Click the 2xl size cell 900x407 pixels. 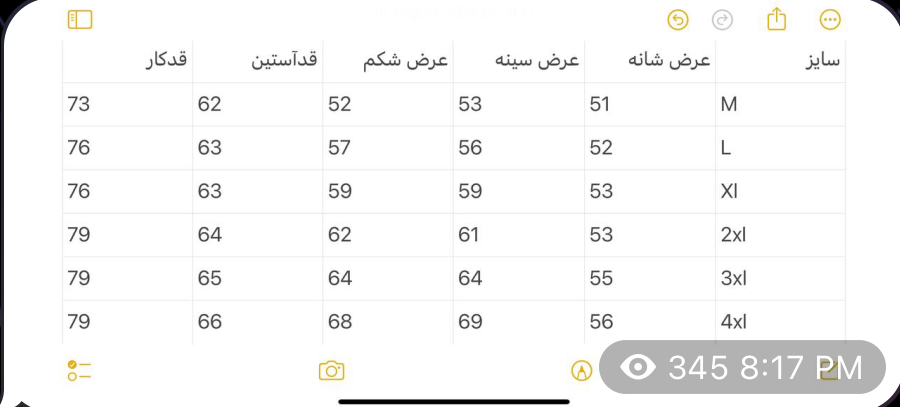tap(781, 235)
